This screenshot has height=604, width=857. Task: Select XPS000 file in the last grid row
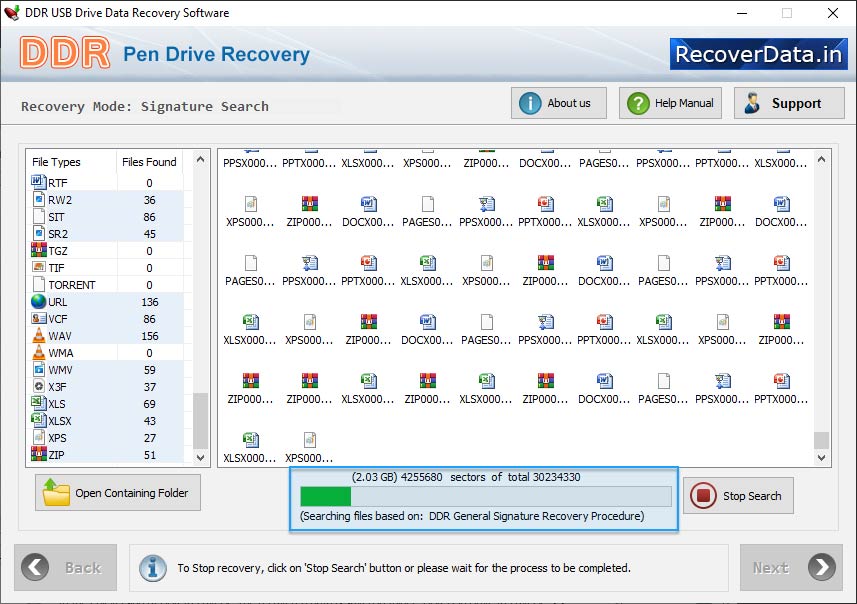click(x=309, y=448)
